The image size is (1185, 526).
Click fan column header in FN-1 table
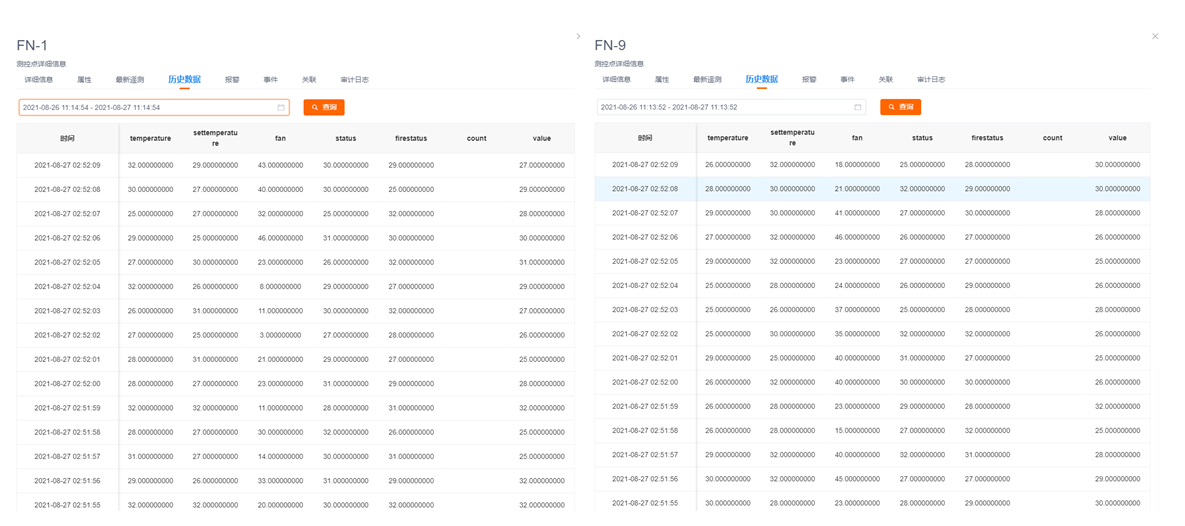(280, 138)
